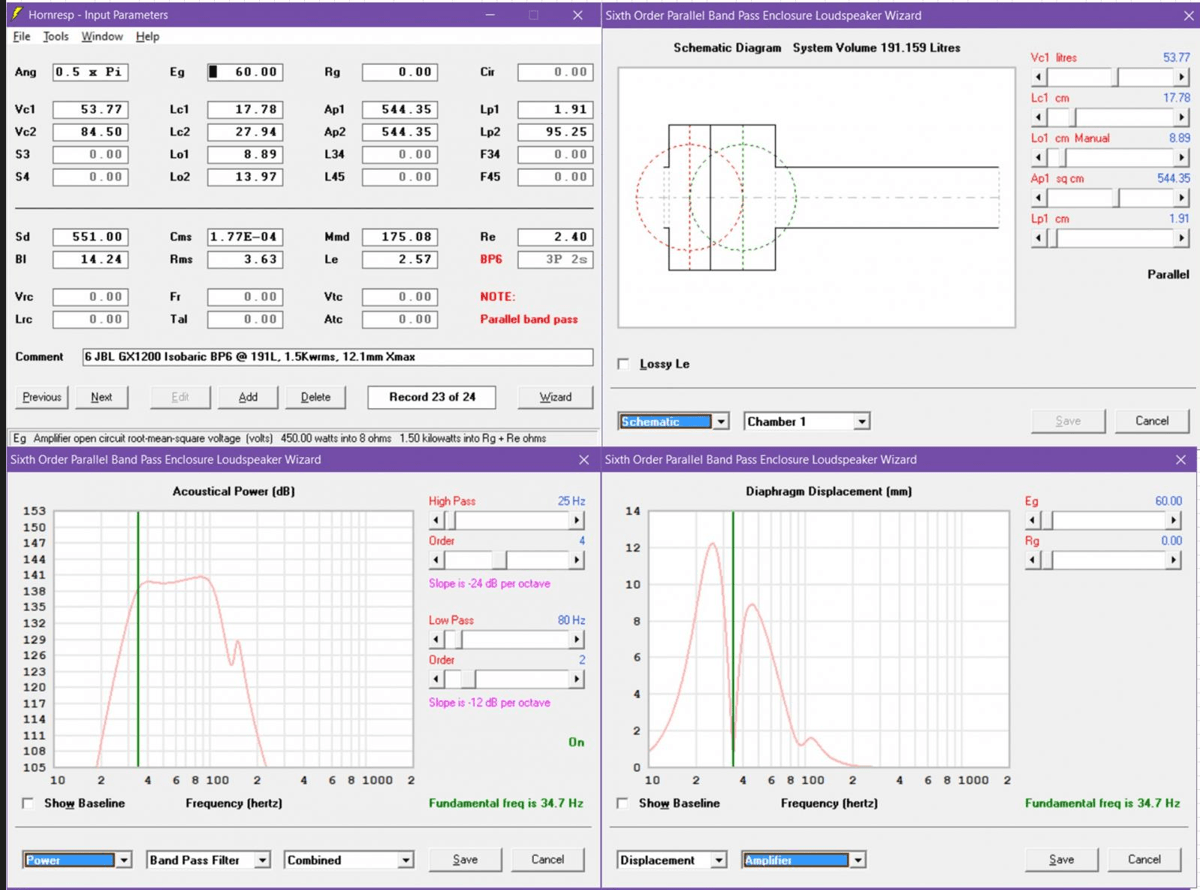Screen dimensions: 1200x890
Task: Click the Vc1 litres slider left arrow
Action: (x=1037, y=77)
